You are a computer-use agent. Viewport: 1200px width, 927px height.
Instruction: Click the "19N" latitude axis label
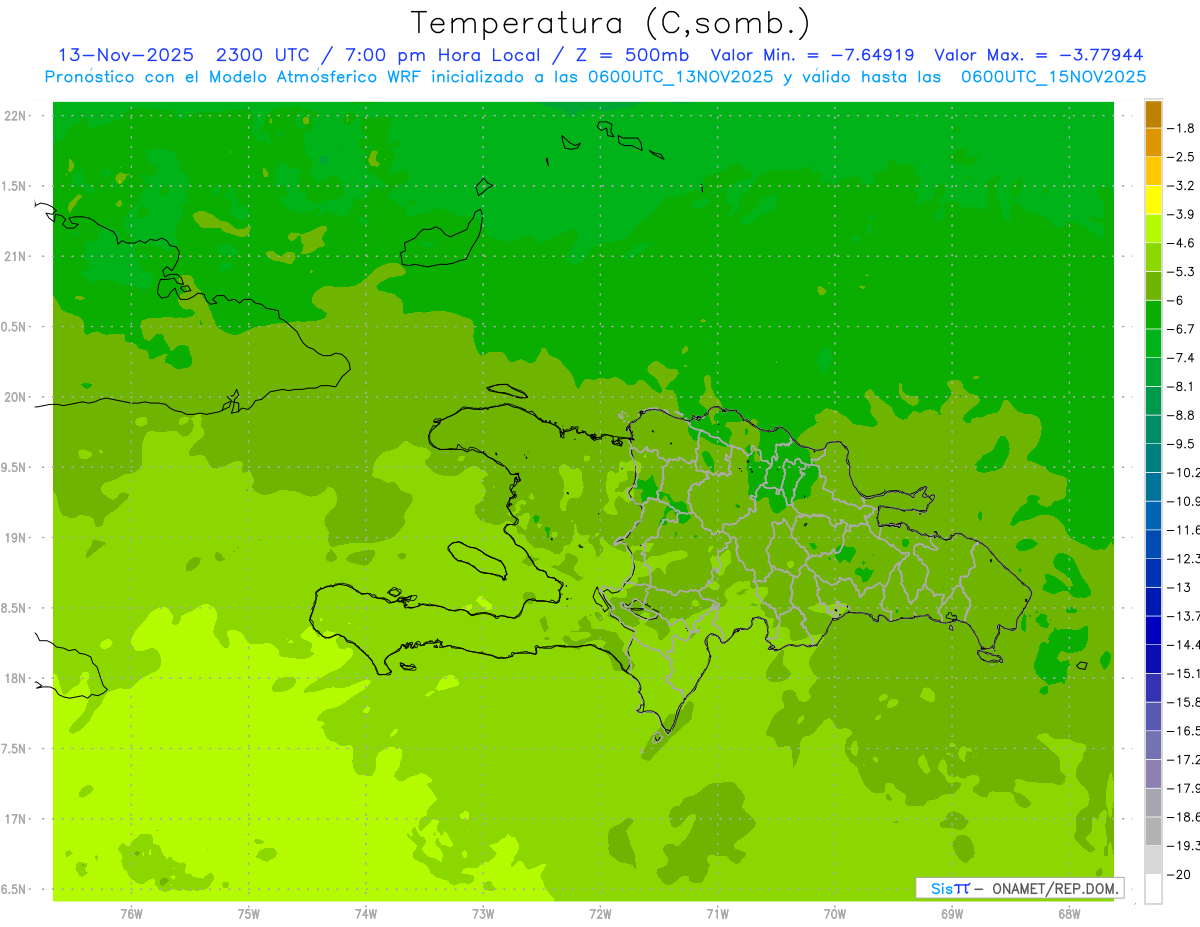point(16,538)
